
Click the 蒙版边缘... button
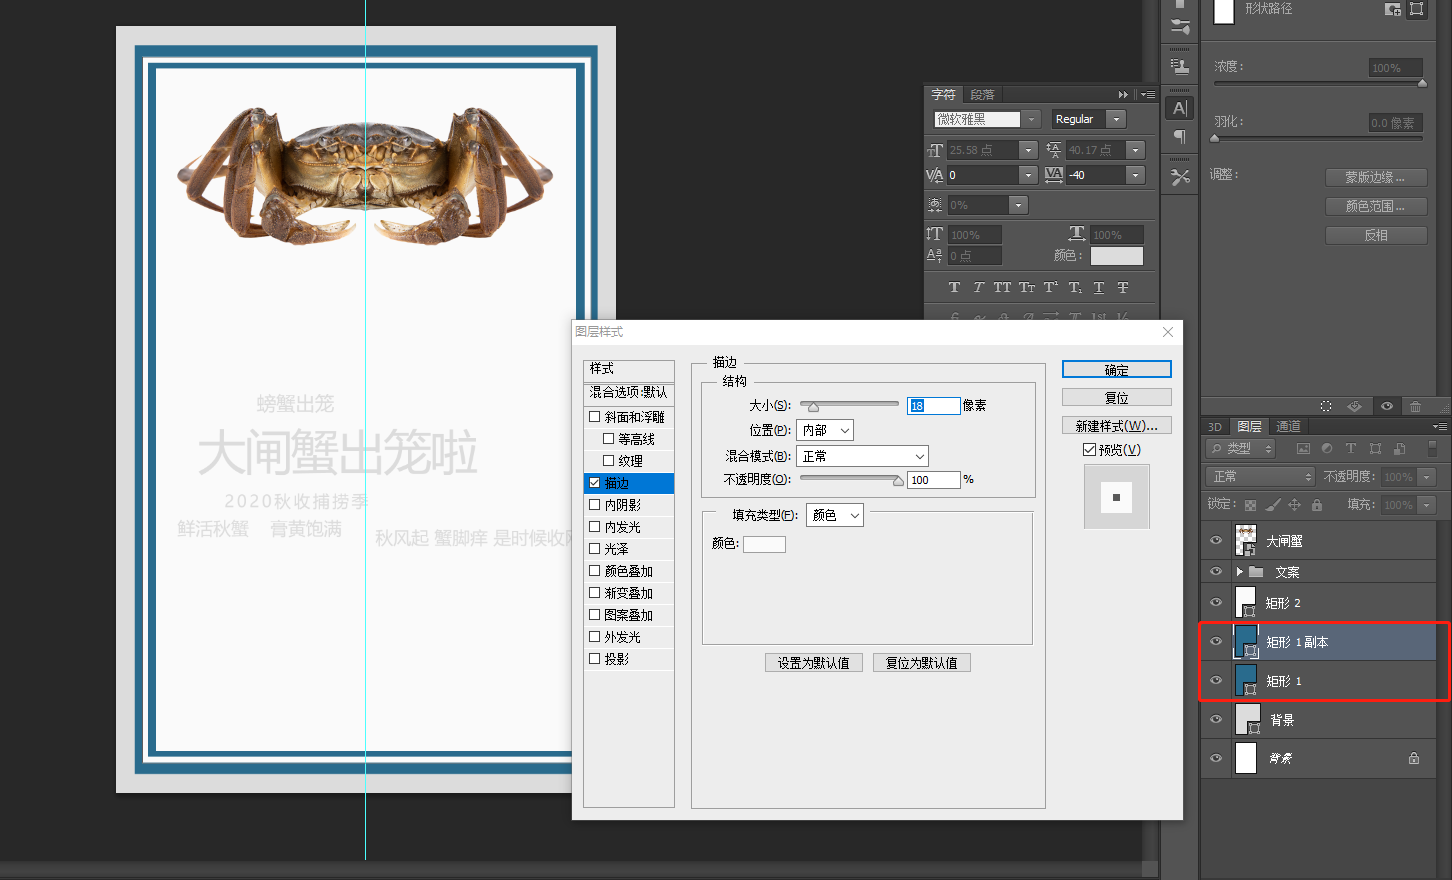click(1376, 177)
